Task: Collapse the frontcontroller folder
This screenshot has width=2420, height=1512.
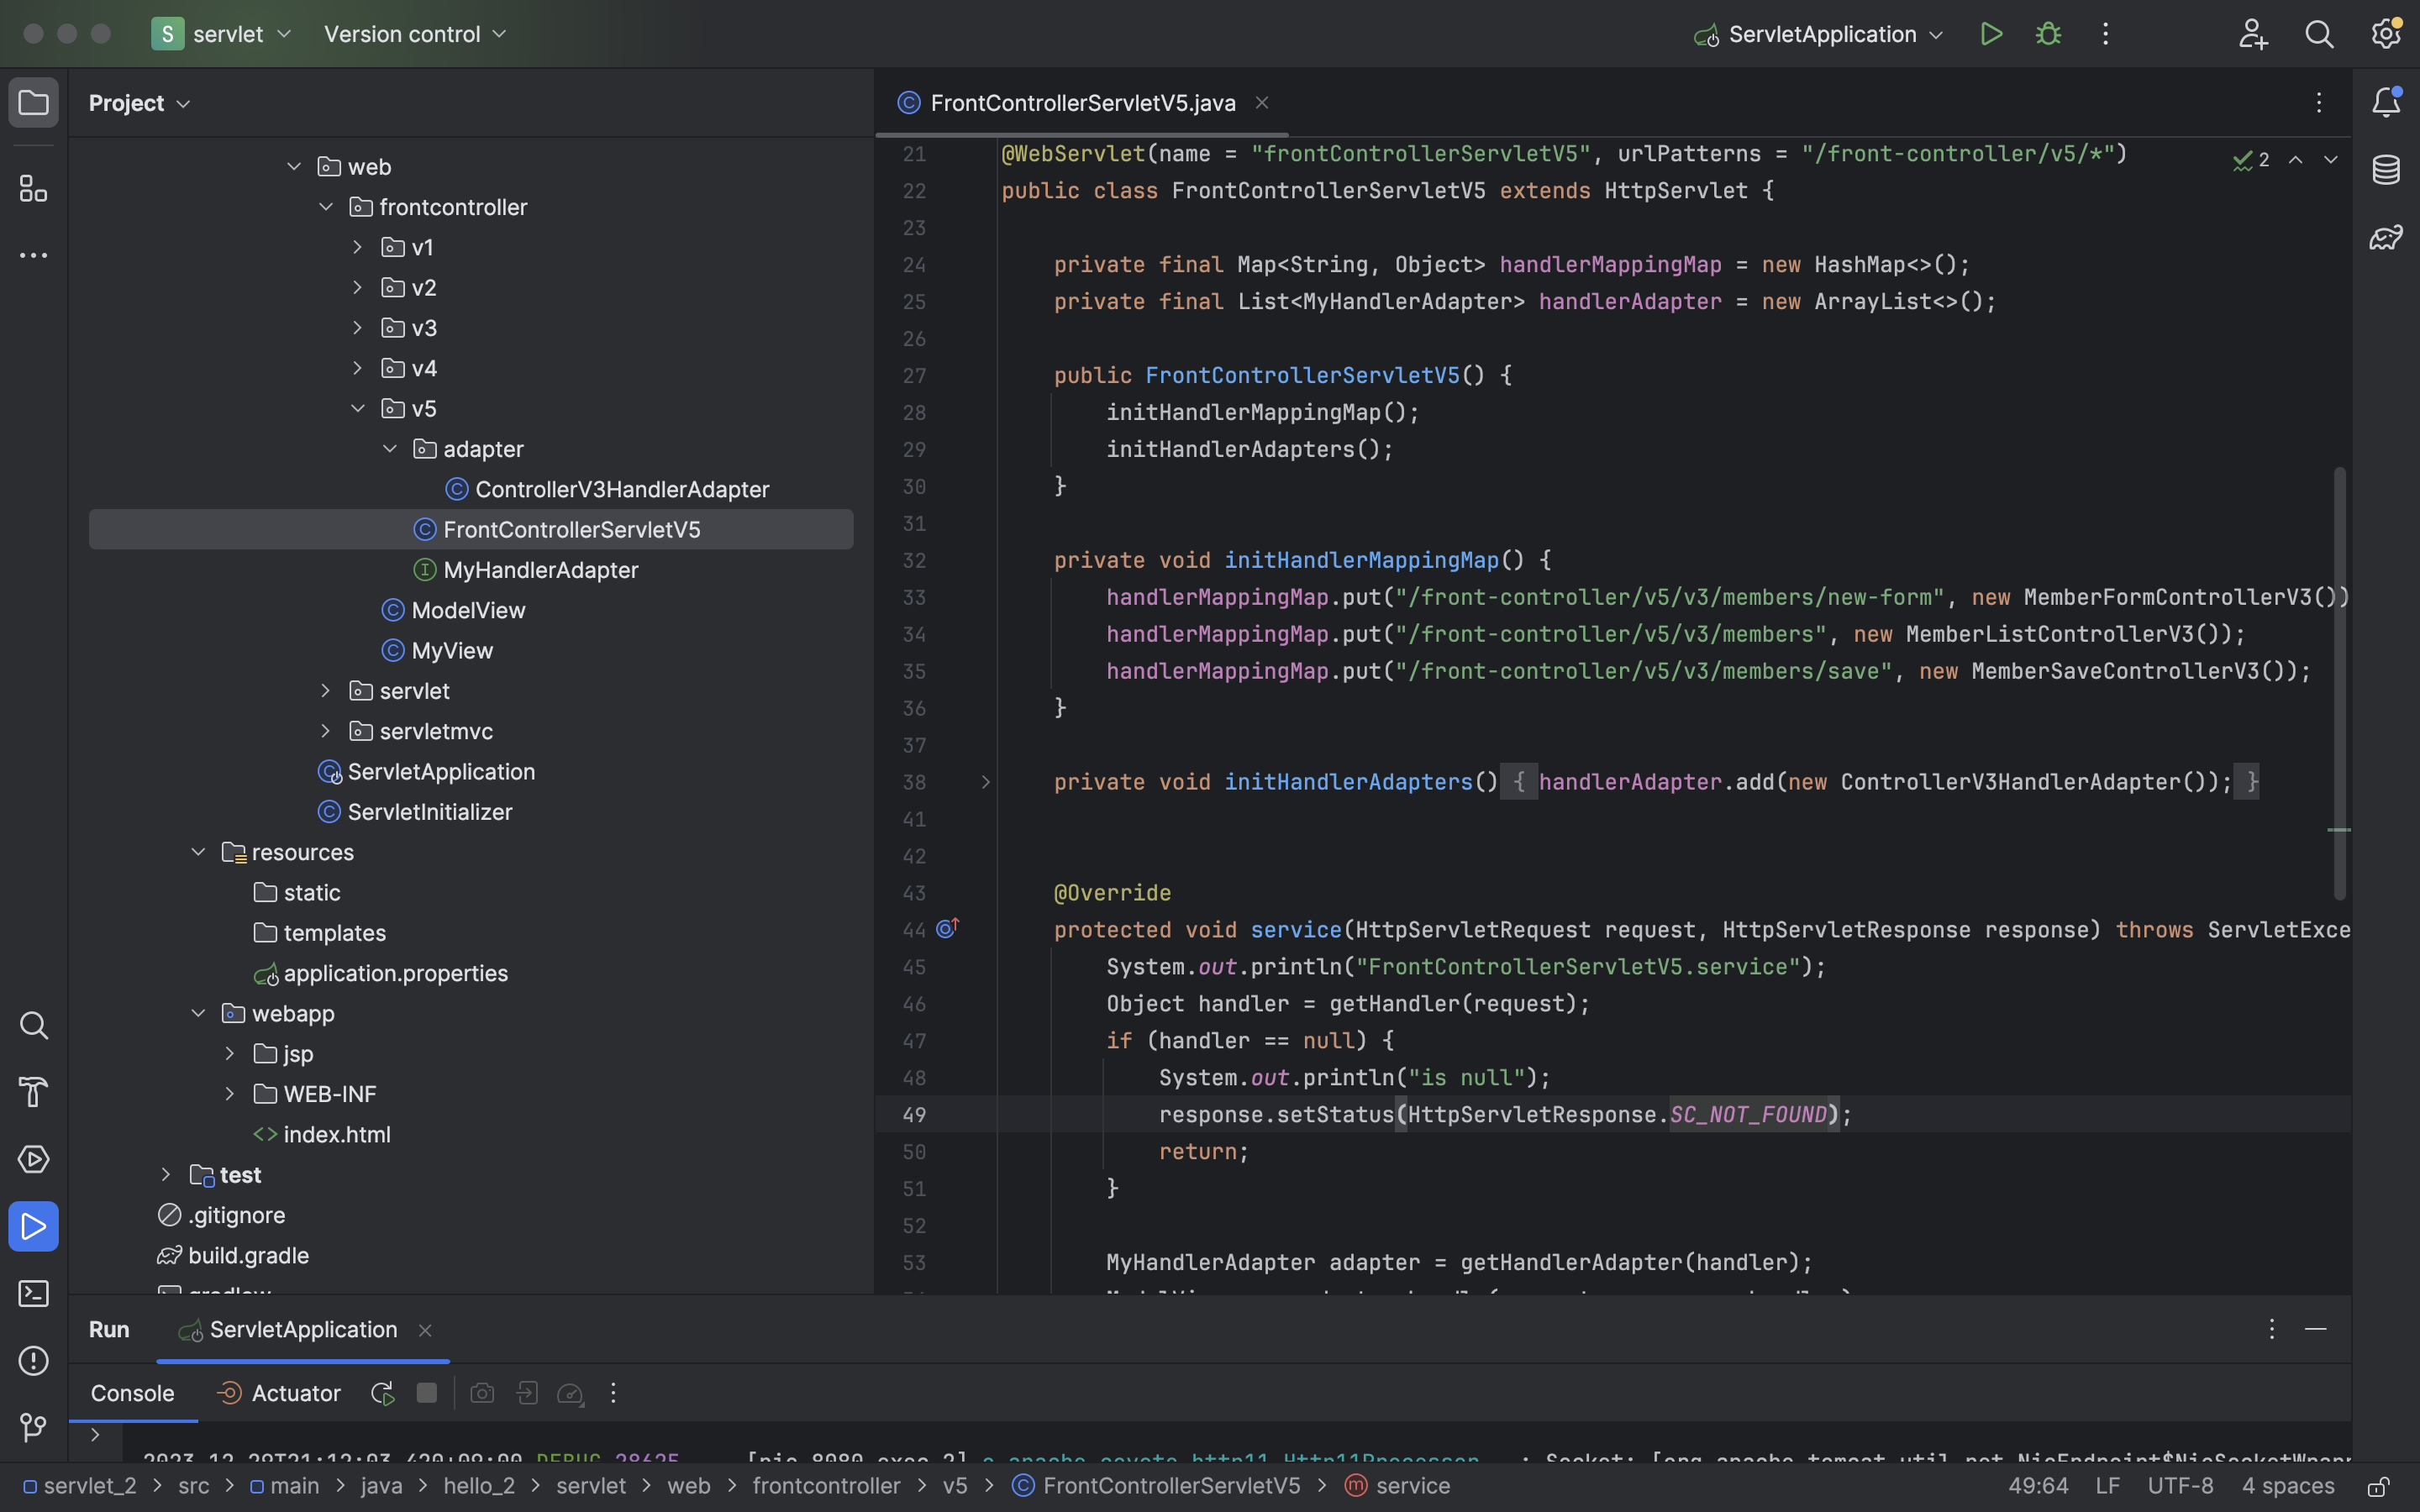Action: [x=326, y=207]
